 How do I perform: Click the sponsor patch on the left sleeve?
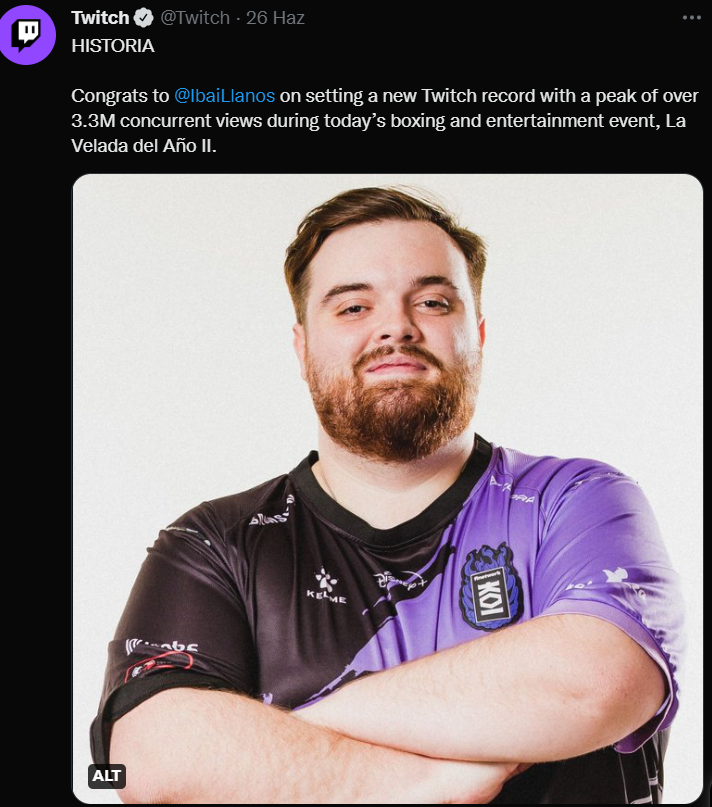(159, 659)
